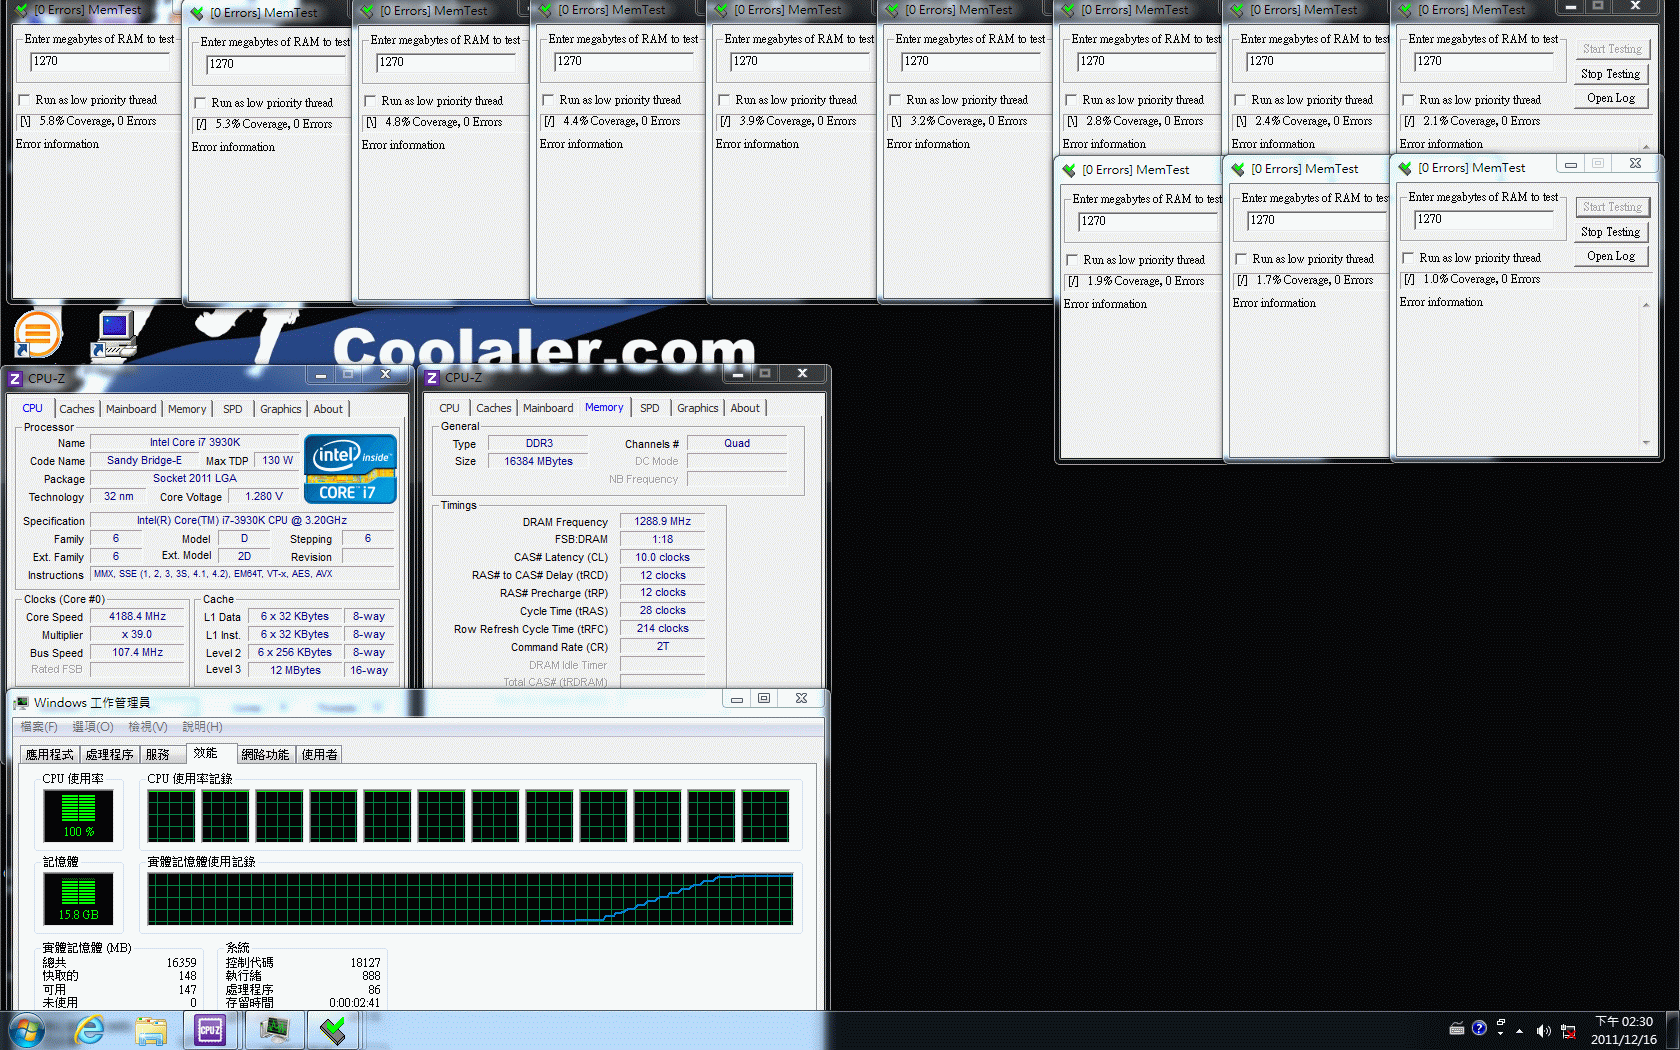
Task: Click the orange round desktop shortcut icon
Action: (38, 333)
